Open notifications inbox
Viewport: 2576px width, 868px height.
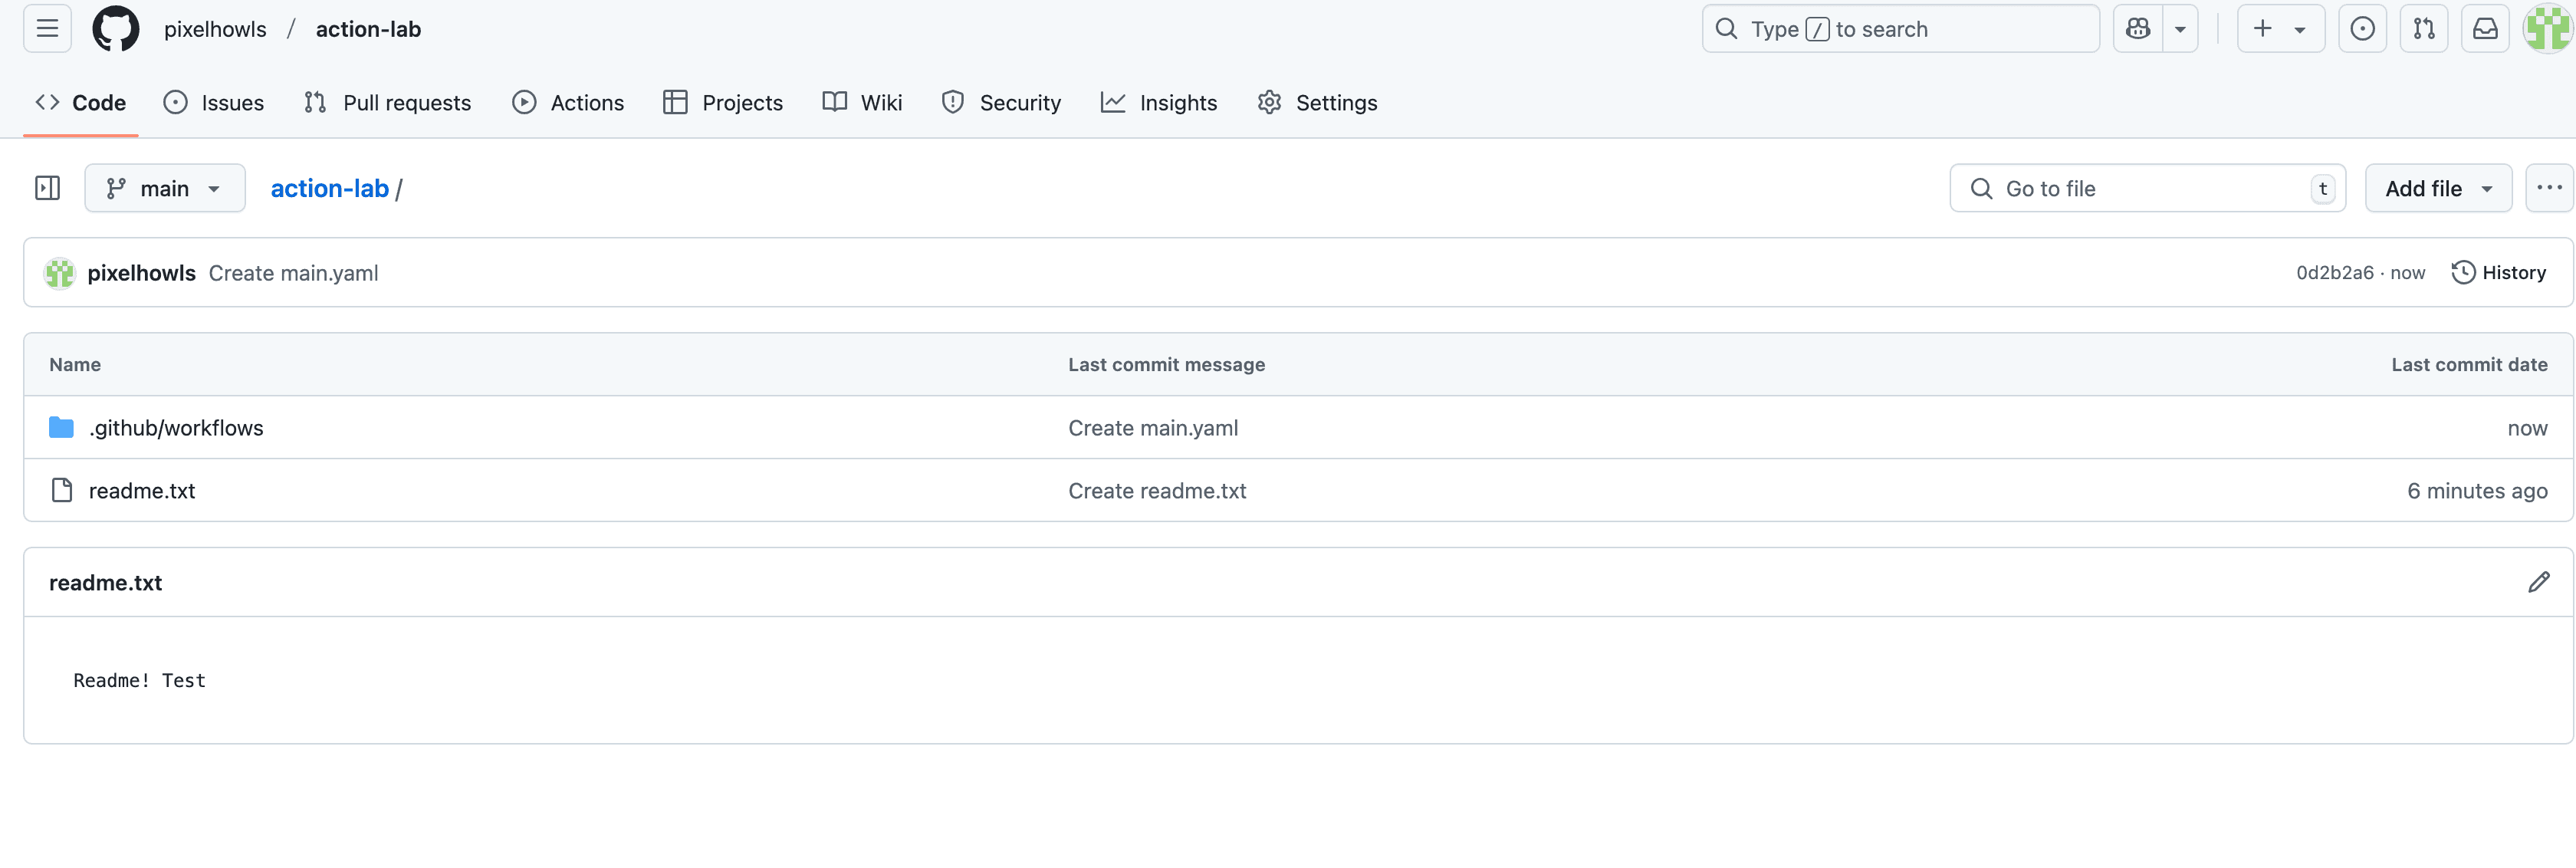(2485, 29)
